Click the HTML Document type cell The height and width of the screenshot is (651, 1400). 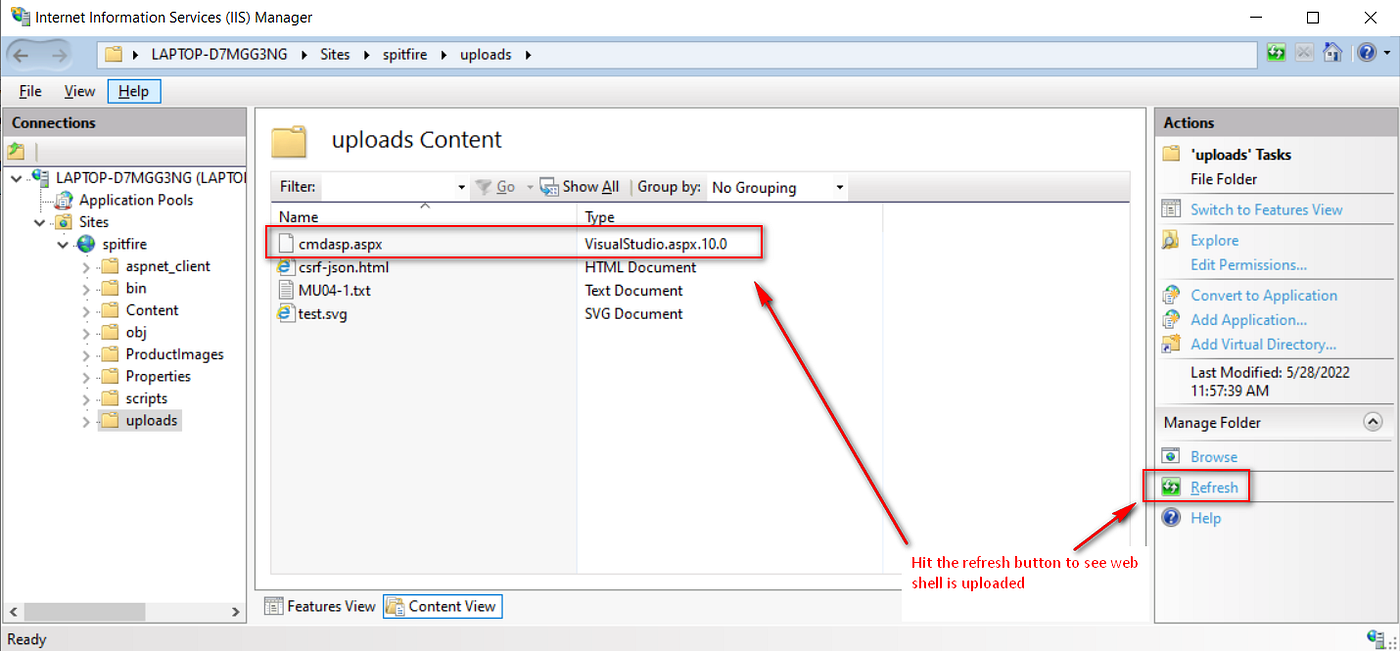[x=640, y=267]
